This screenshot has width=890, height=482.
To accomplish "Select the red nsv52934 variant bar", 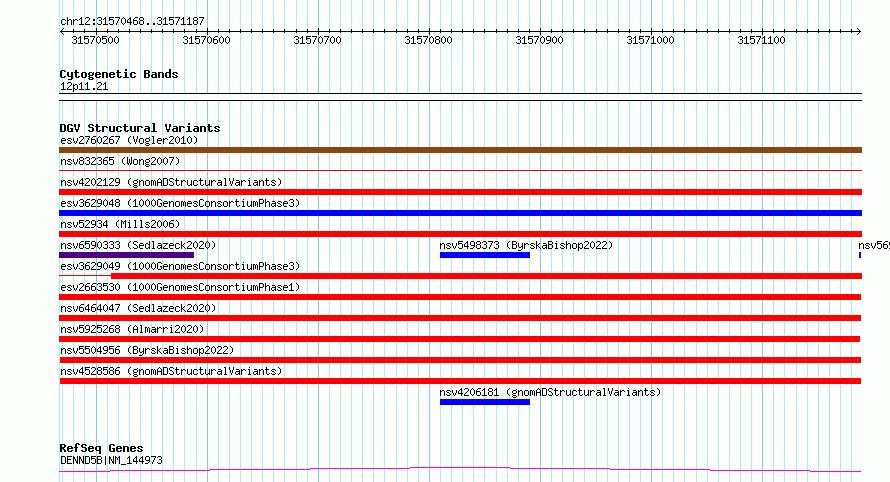I will [x=460, y=234].
